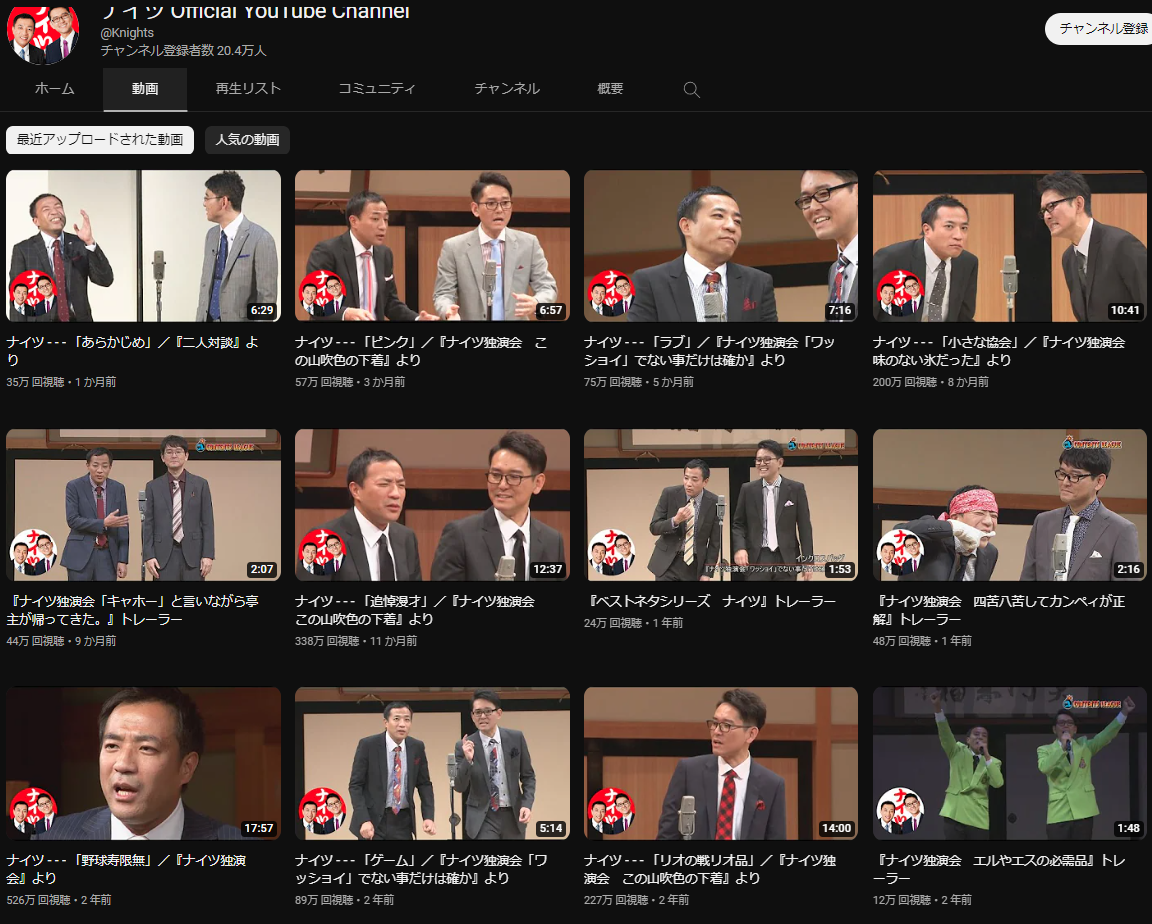Open the 14:00 リオの戦リオ品 video thumbnail
Image resolution: width=1152 pixels, height=924 pixels.
[721, 764]
